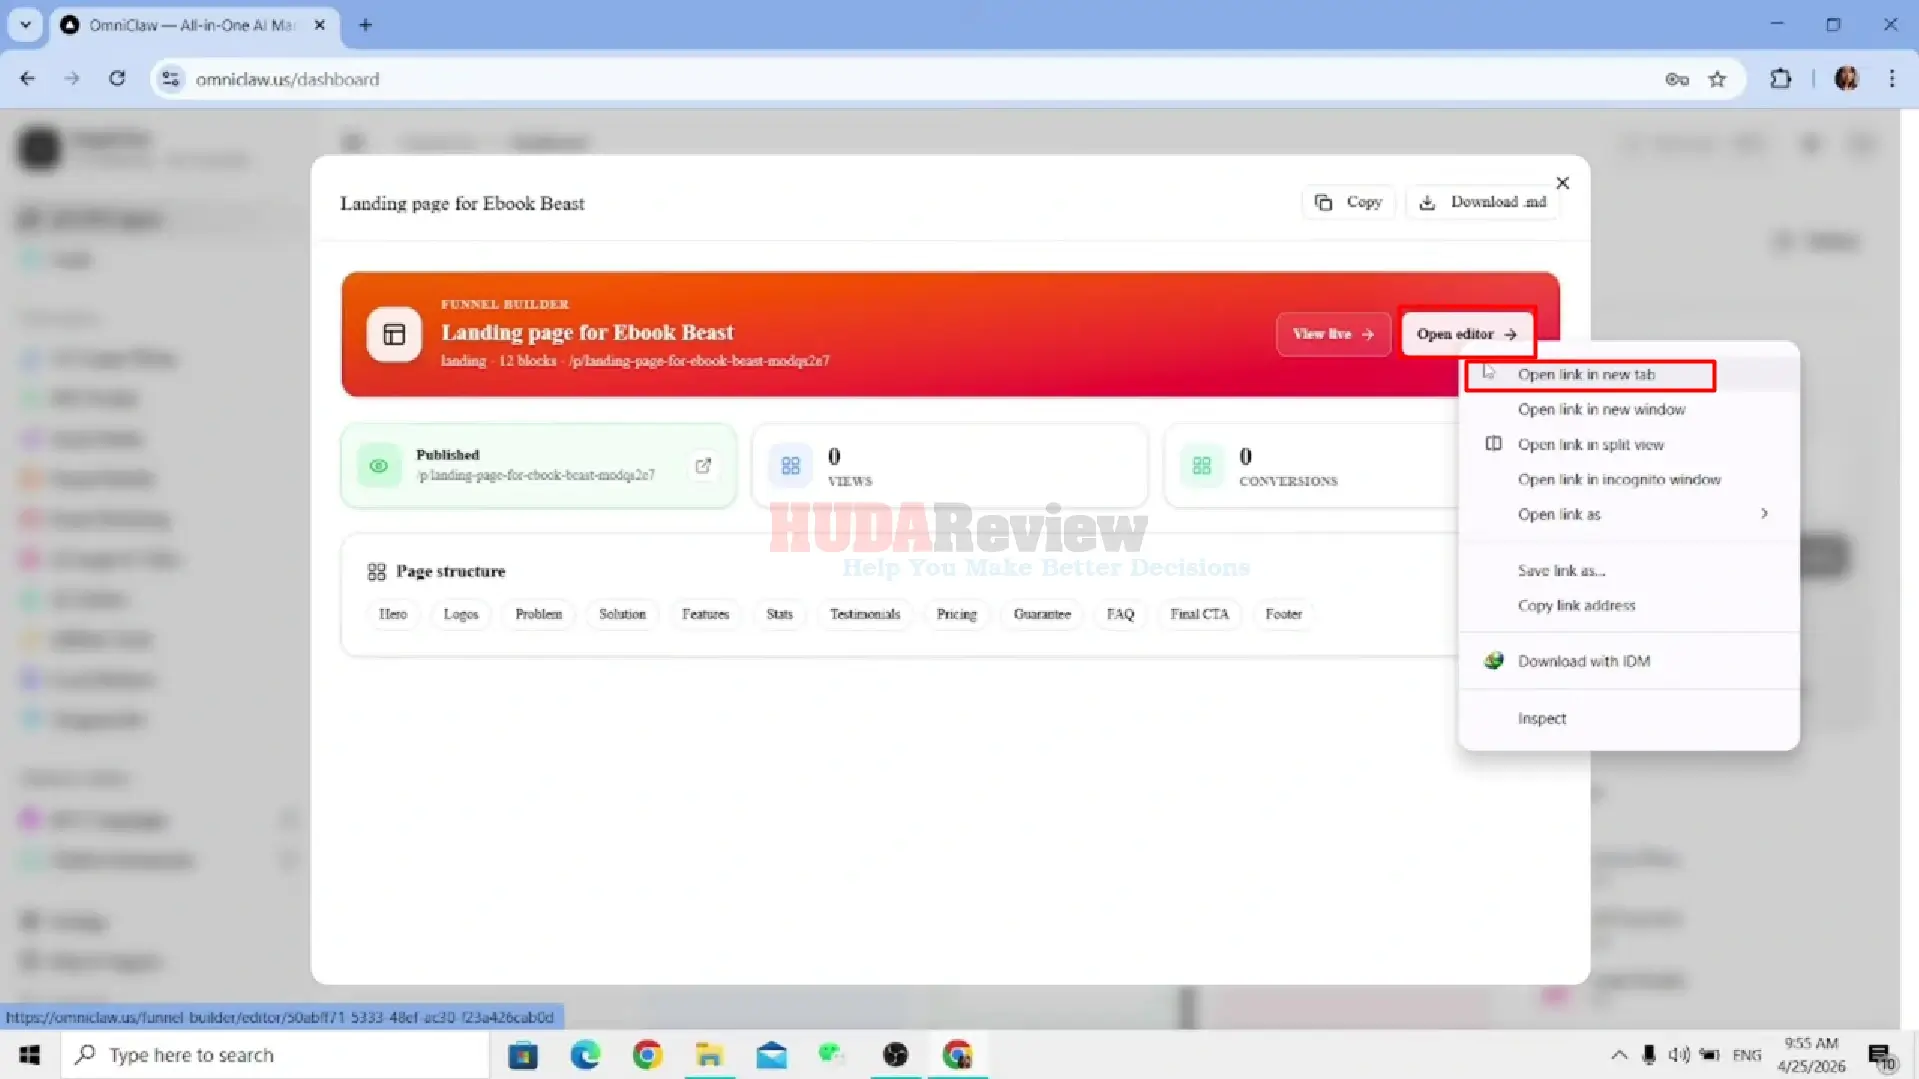
Task: Open the volume control in tray
Action: click(x=1678, y=1055)
